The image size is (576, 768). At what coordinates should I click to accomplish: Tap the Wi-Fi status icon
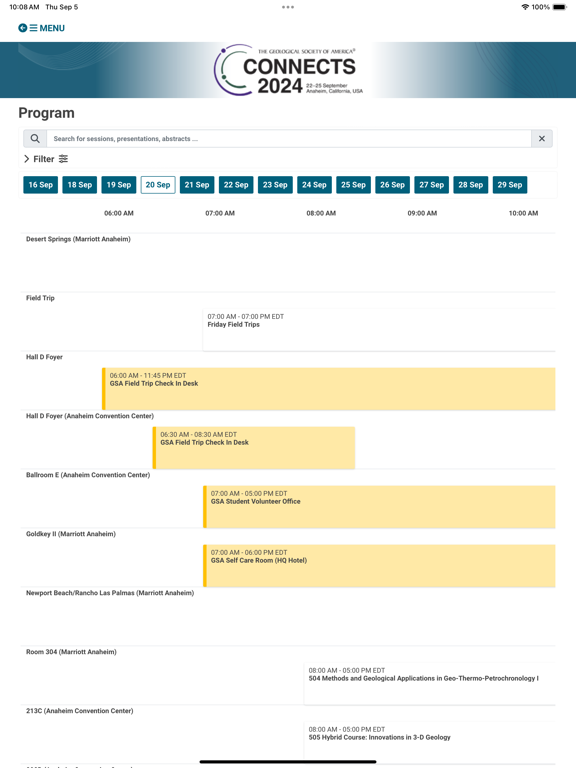point(525,7)
